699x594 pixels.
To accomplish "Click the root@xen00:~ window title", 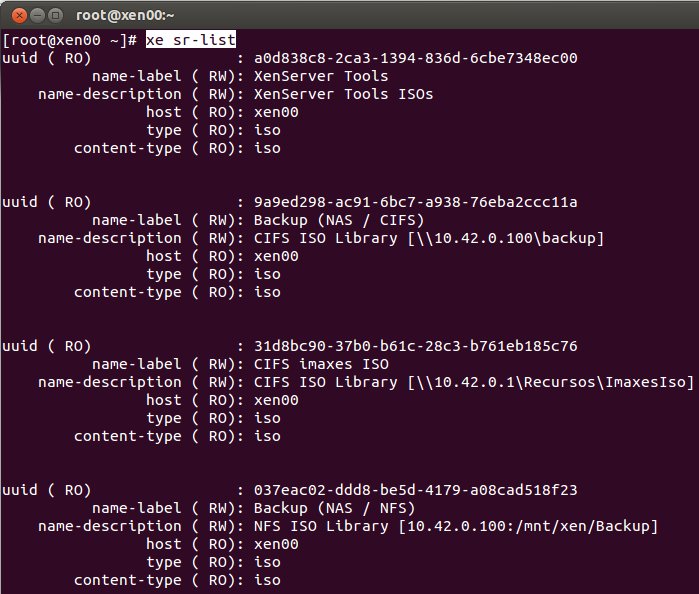I will tap(125, 15).
